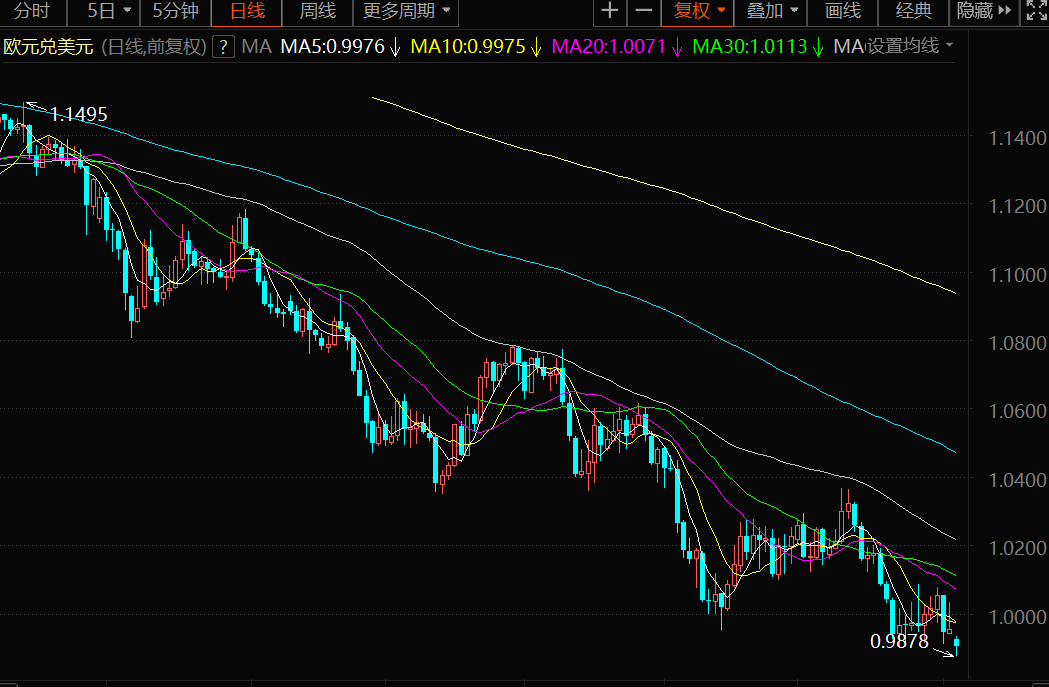The width and height of the screenshot is (1049, 687).
Task: Click the 5分钟 timeframe button
Action: tap(176, 12)
